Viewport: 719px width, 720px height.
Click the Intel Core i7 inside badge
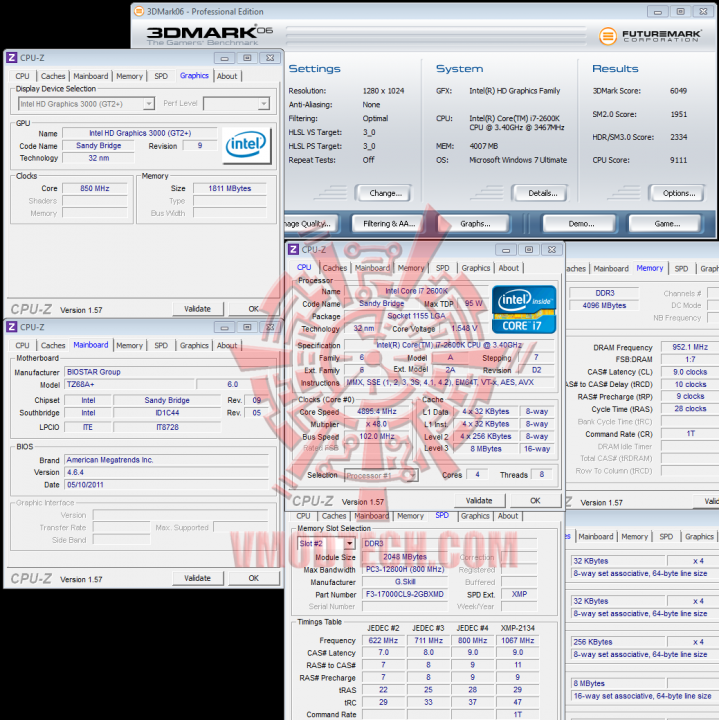coord(524,309)
